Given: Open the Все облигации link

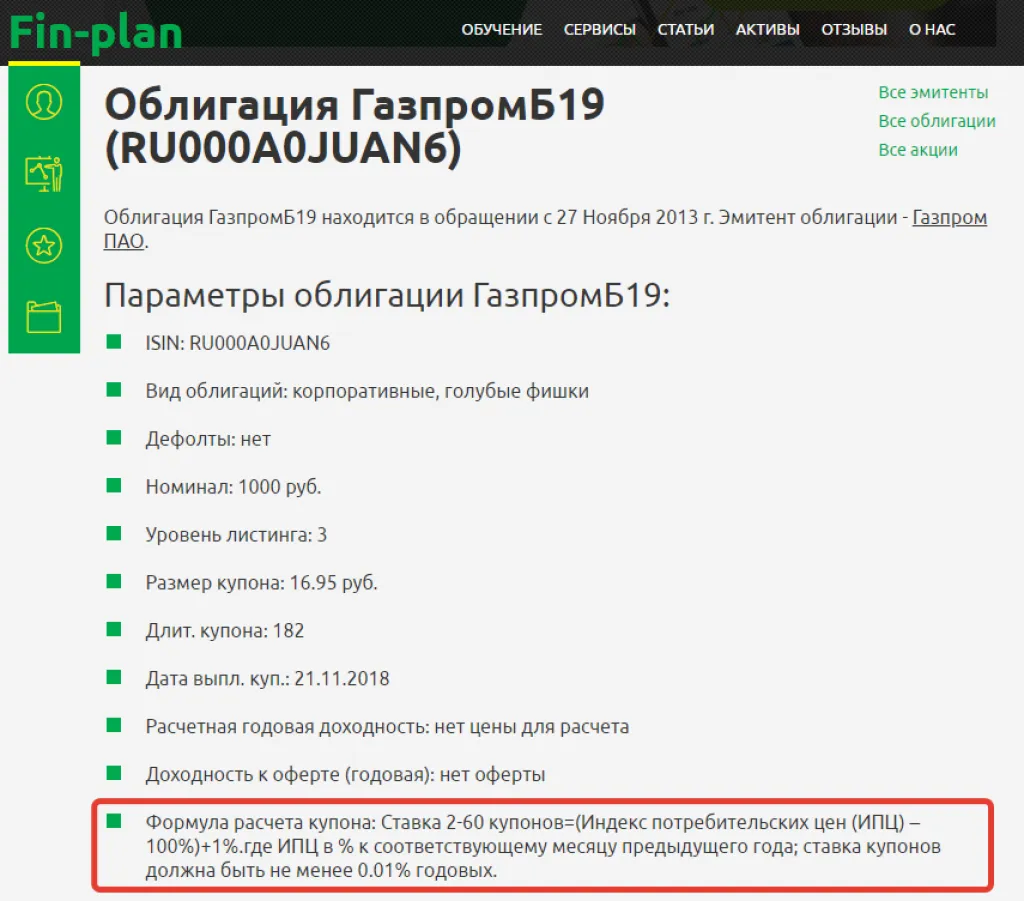Looking at the screenshot, I should 936,120.
